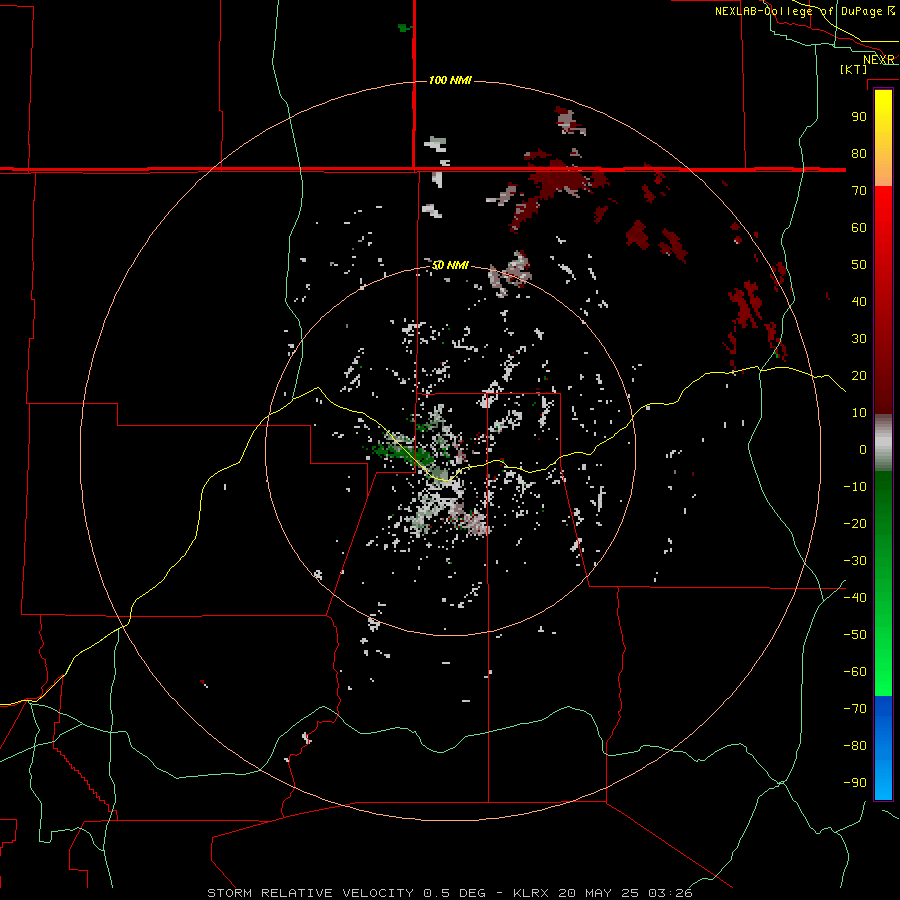Click the 0 value on the velocity scale

pos(863,450)
